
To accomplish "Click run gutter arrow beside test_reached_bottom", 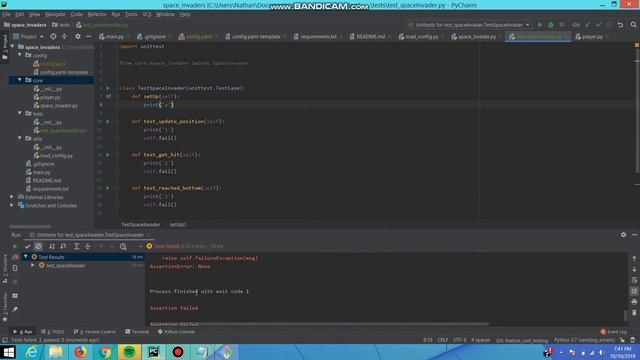I will point(108,188).
